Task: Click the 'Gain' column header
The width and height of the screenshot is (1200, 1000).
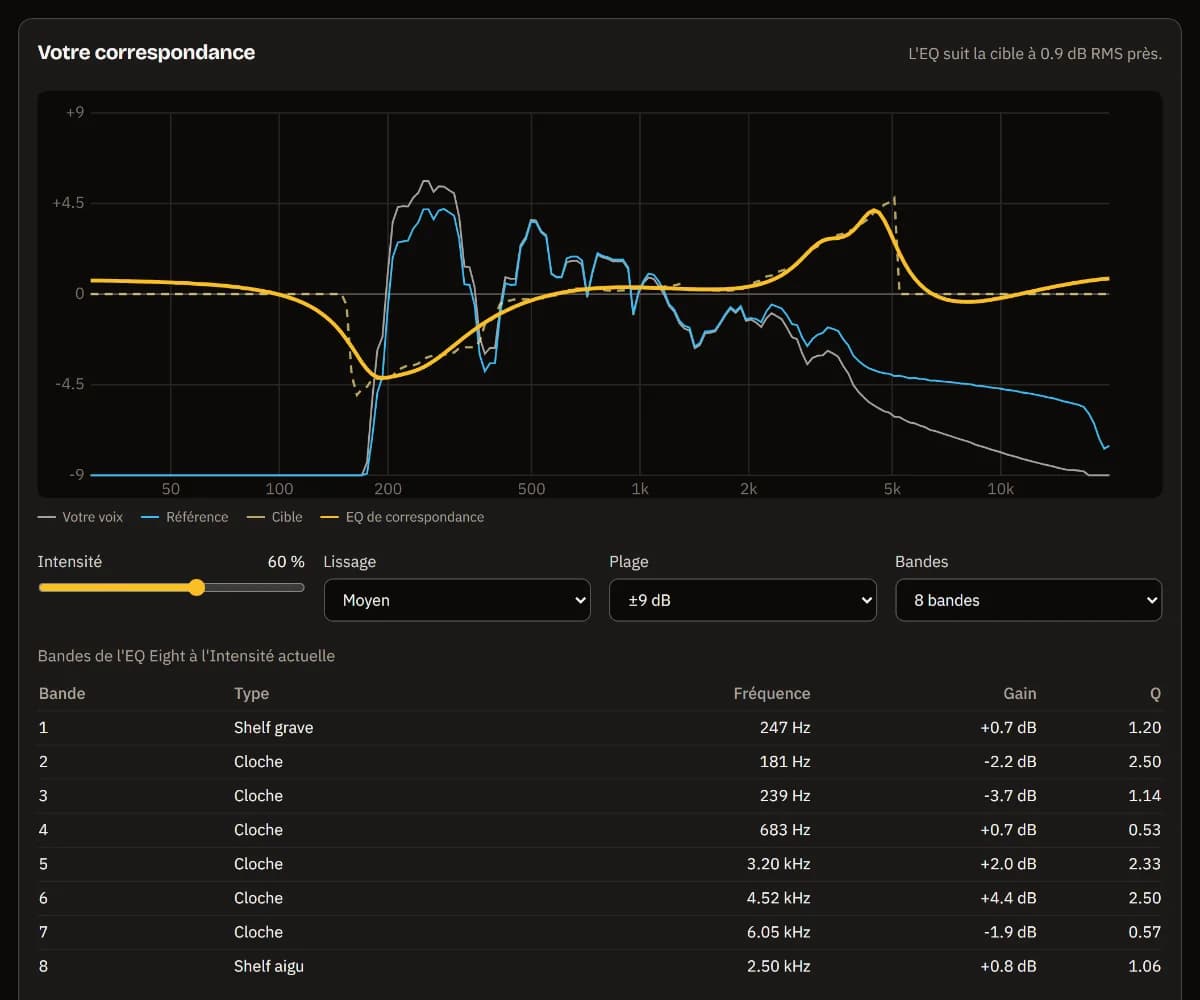Action: [1020, 693]
